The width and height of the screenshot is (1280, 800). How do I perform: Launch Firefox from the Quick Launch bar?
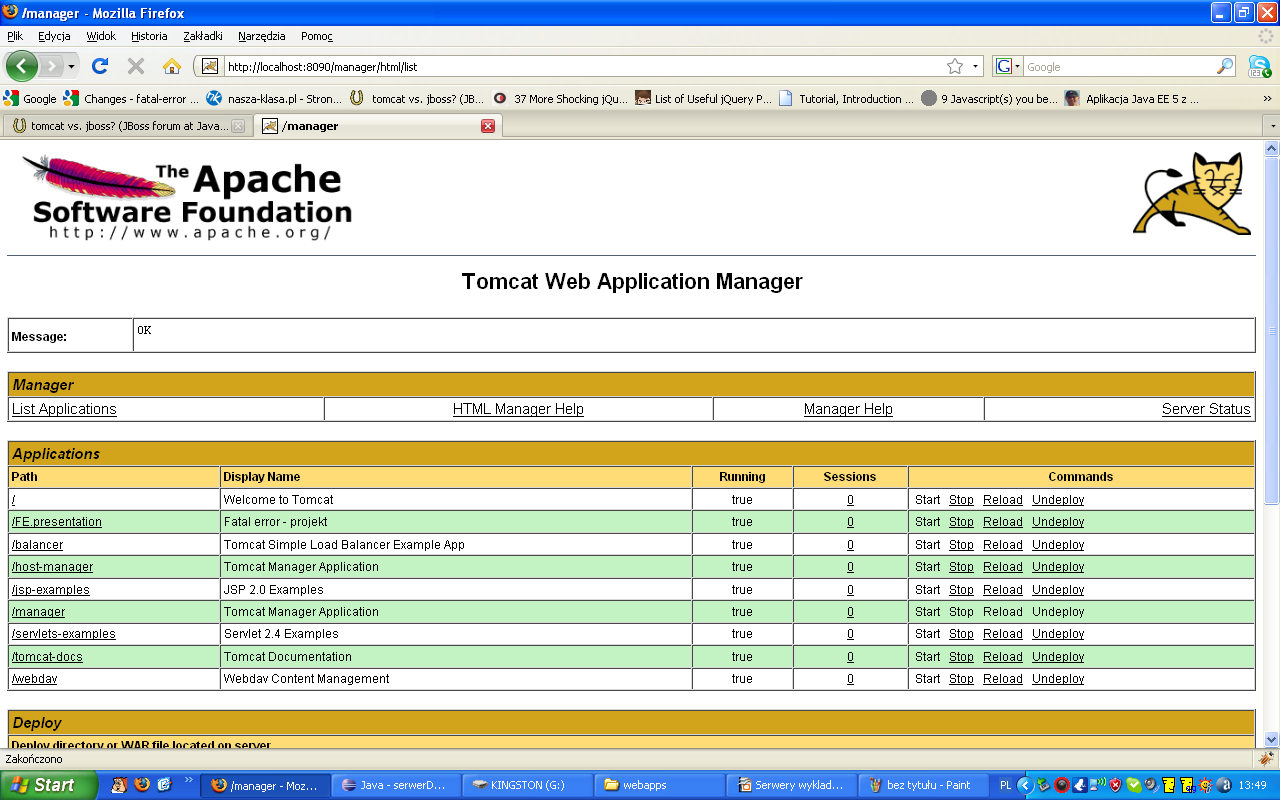(x=142, y=785)
